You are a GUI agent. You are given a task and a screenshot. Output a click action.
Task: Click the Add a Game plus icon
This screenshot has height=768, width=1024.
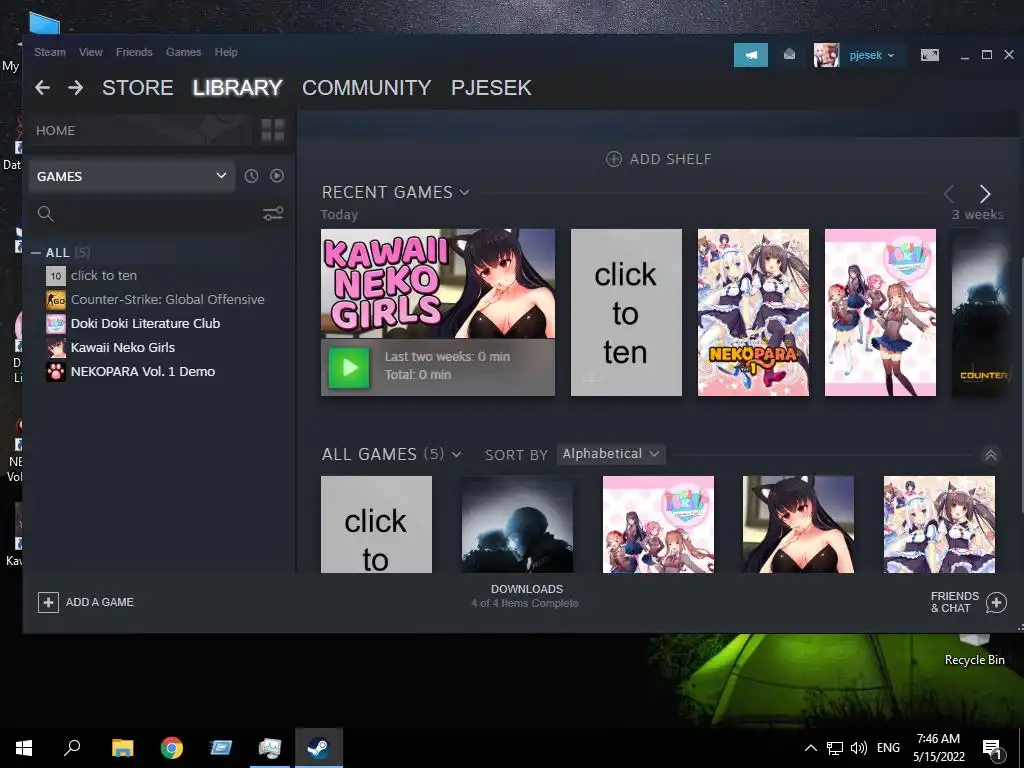pyautogui.click(x=48, y=602)
